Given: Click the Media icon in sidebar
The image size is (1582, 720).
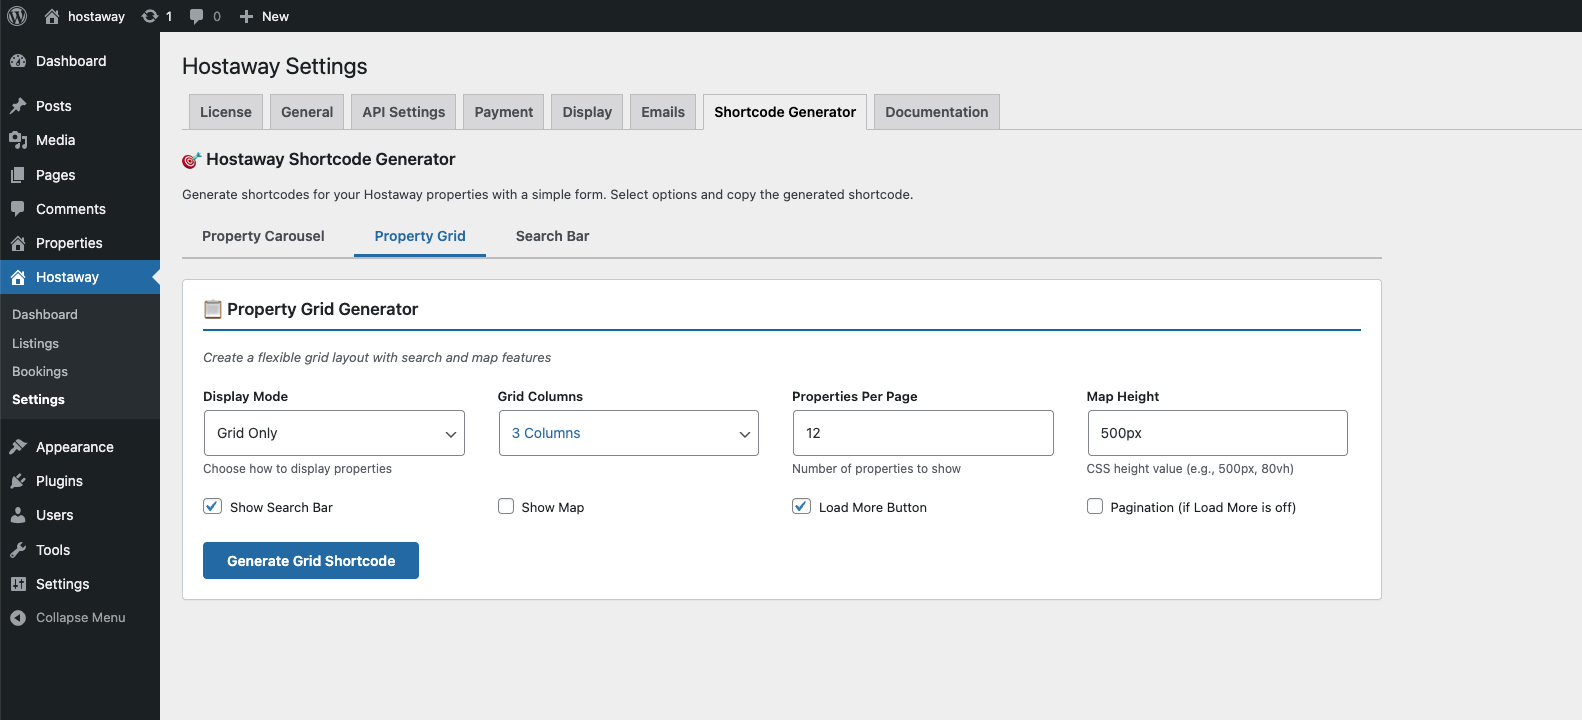Looking at the screenshot, I should [x=18, y=140].
